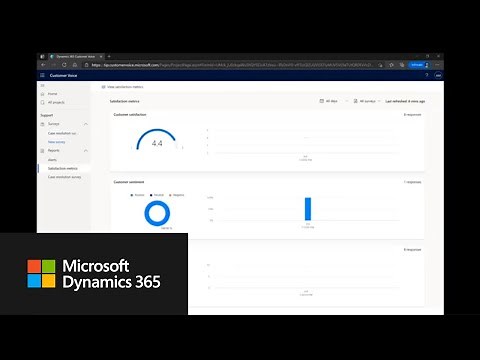
Task: Go to the browser home page icon
Action: (x=75, y=65)
